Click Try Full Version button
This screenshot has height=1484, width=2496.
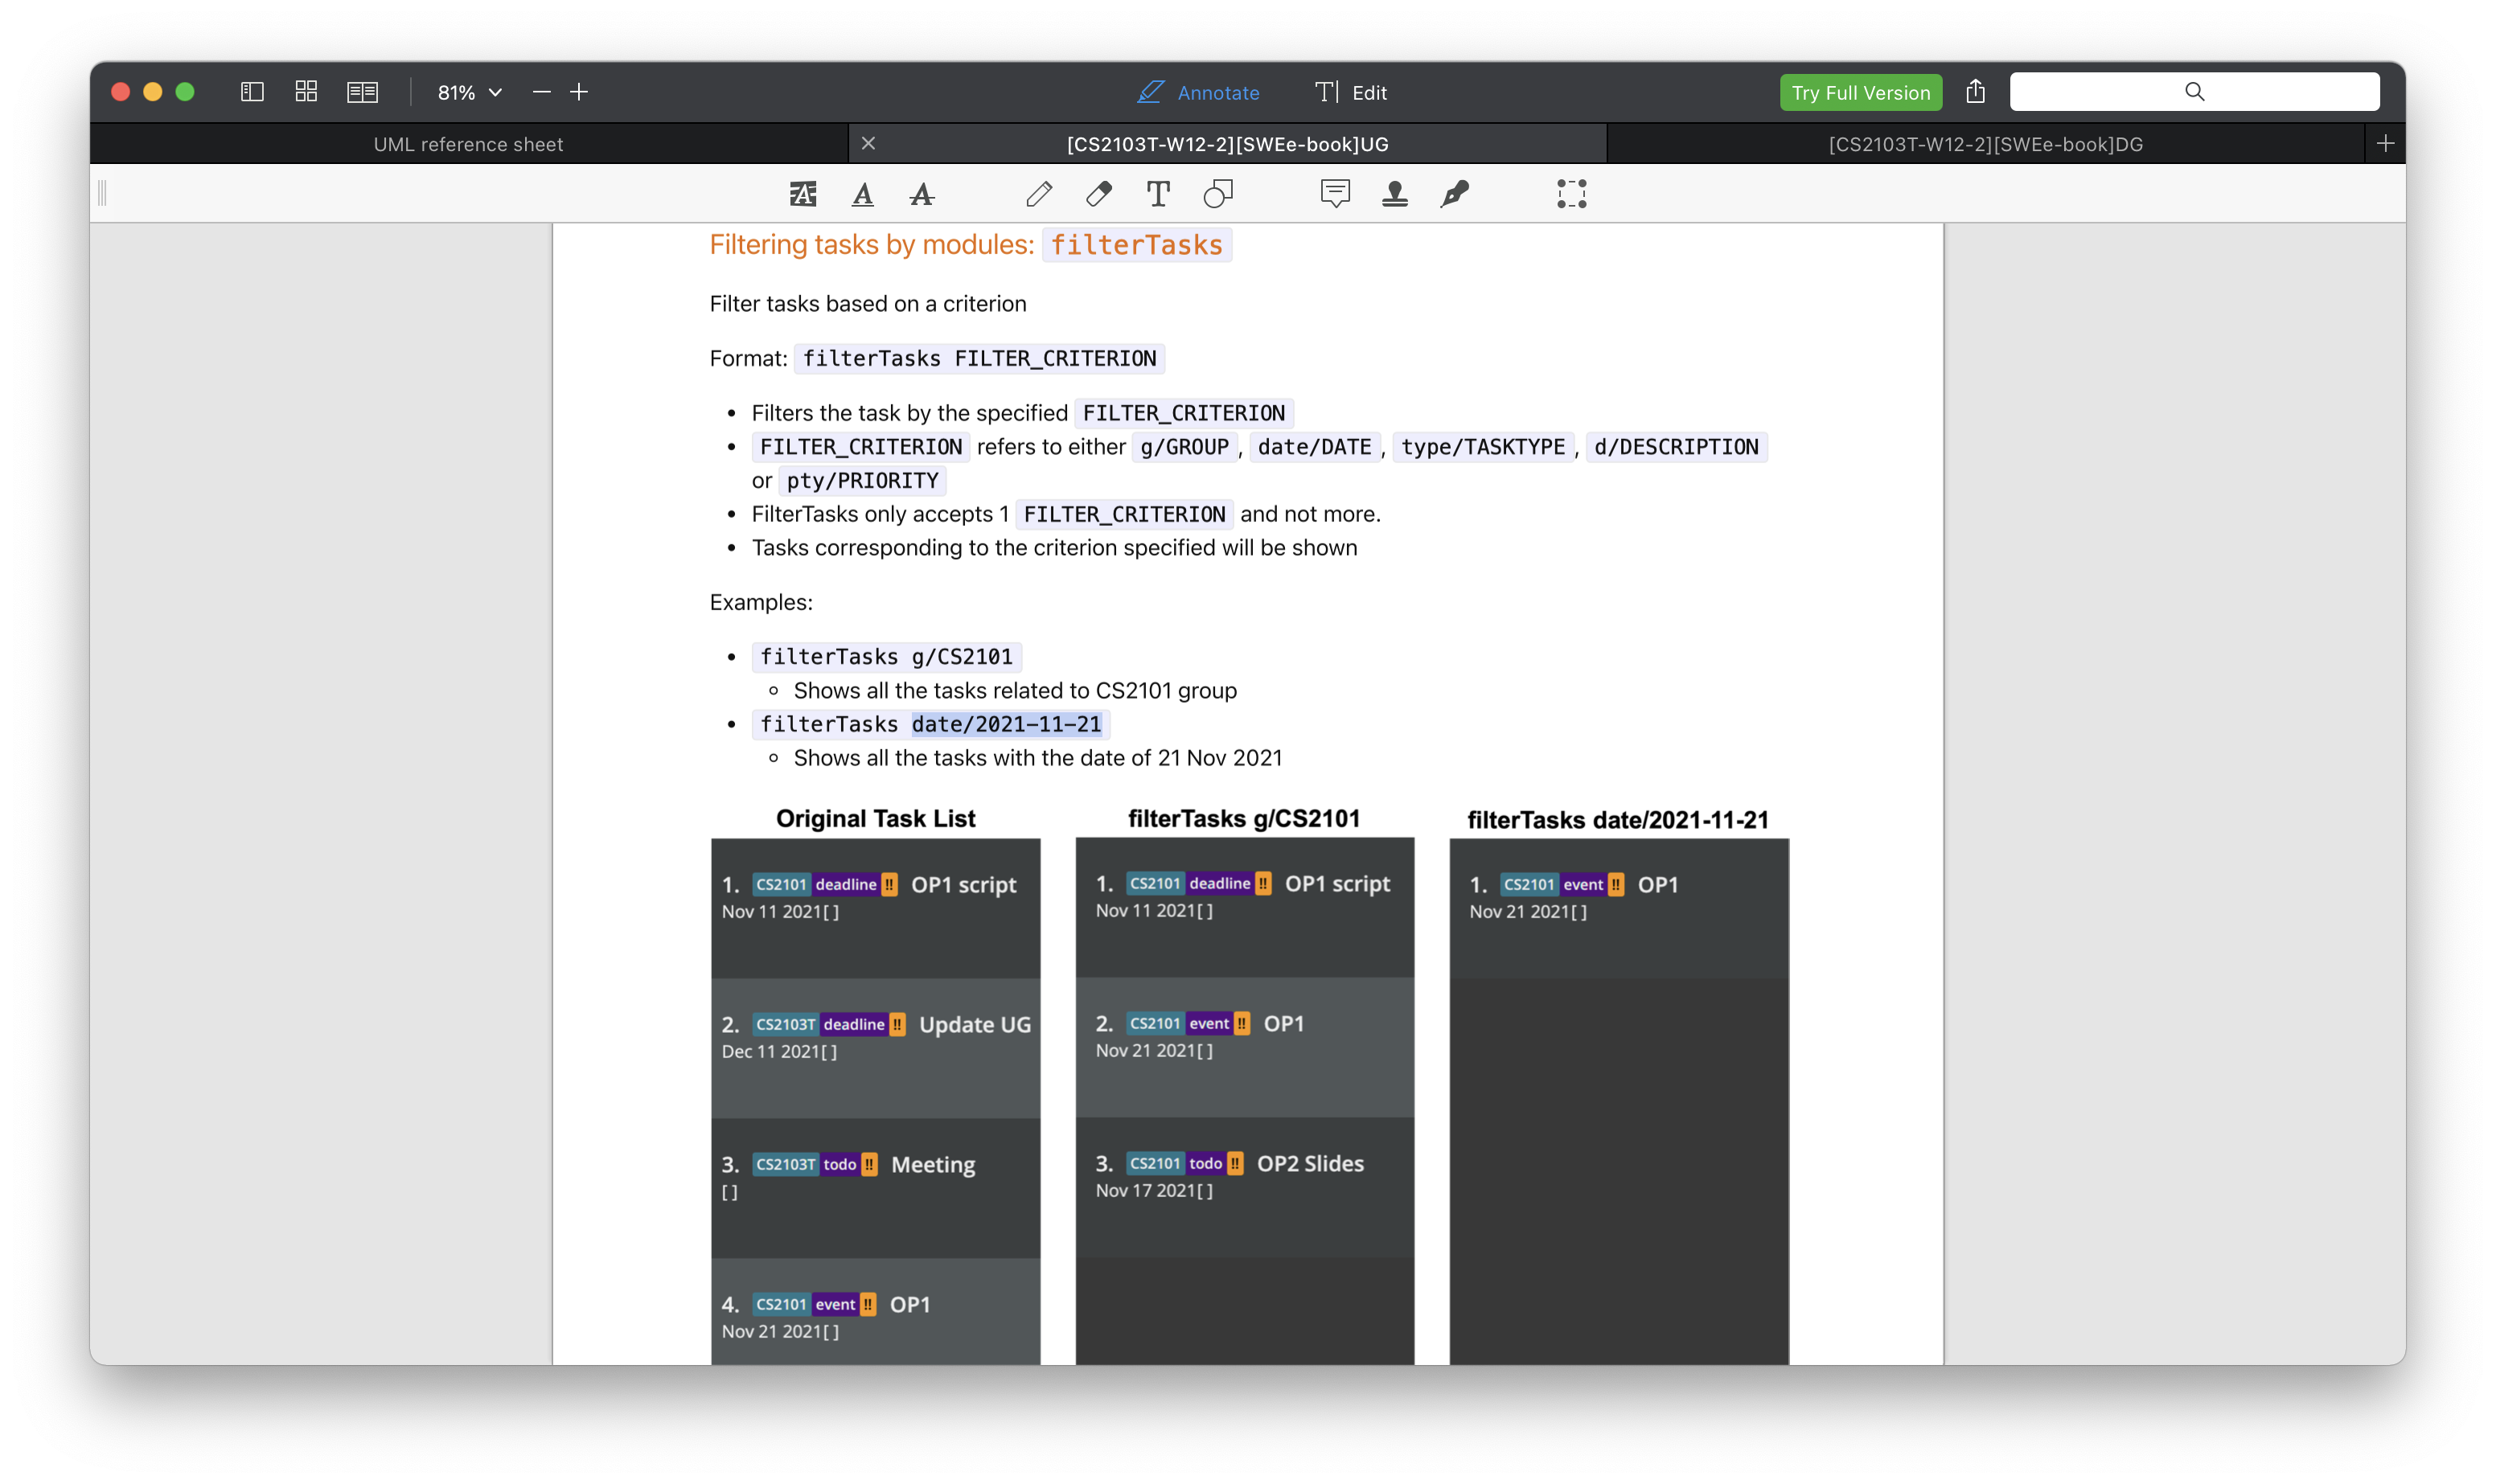click(x=1860, y=92)
